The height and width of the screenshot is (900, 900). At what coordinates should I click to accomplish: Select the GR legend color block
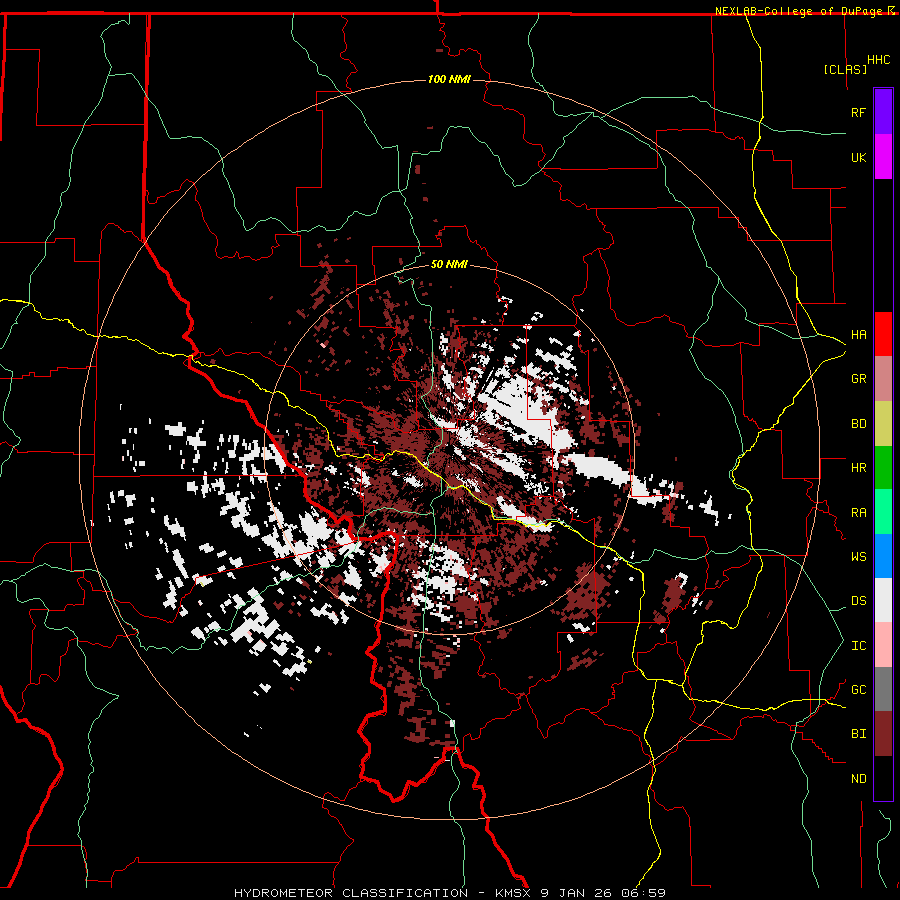pyautogui.click(x=883, y=379)
